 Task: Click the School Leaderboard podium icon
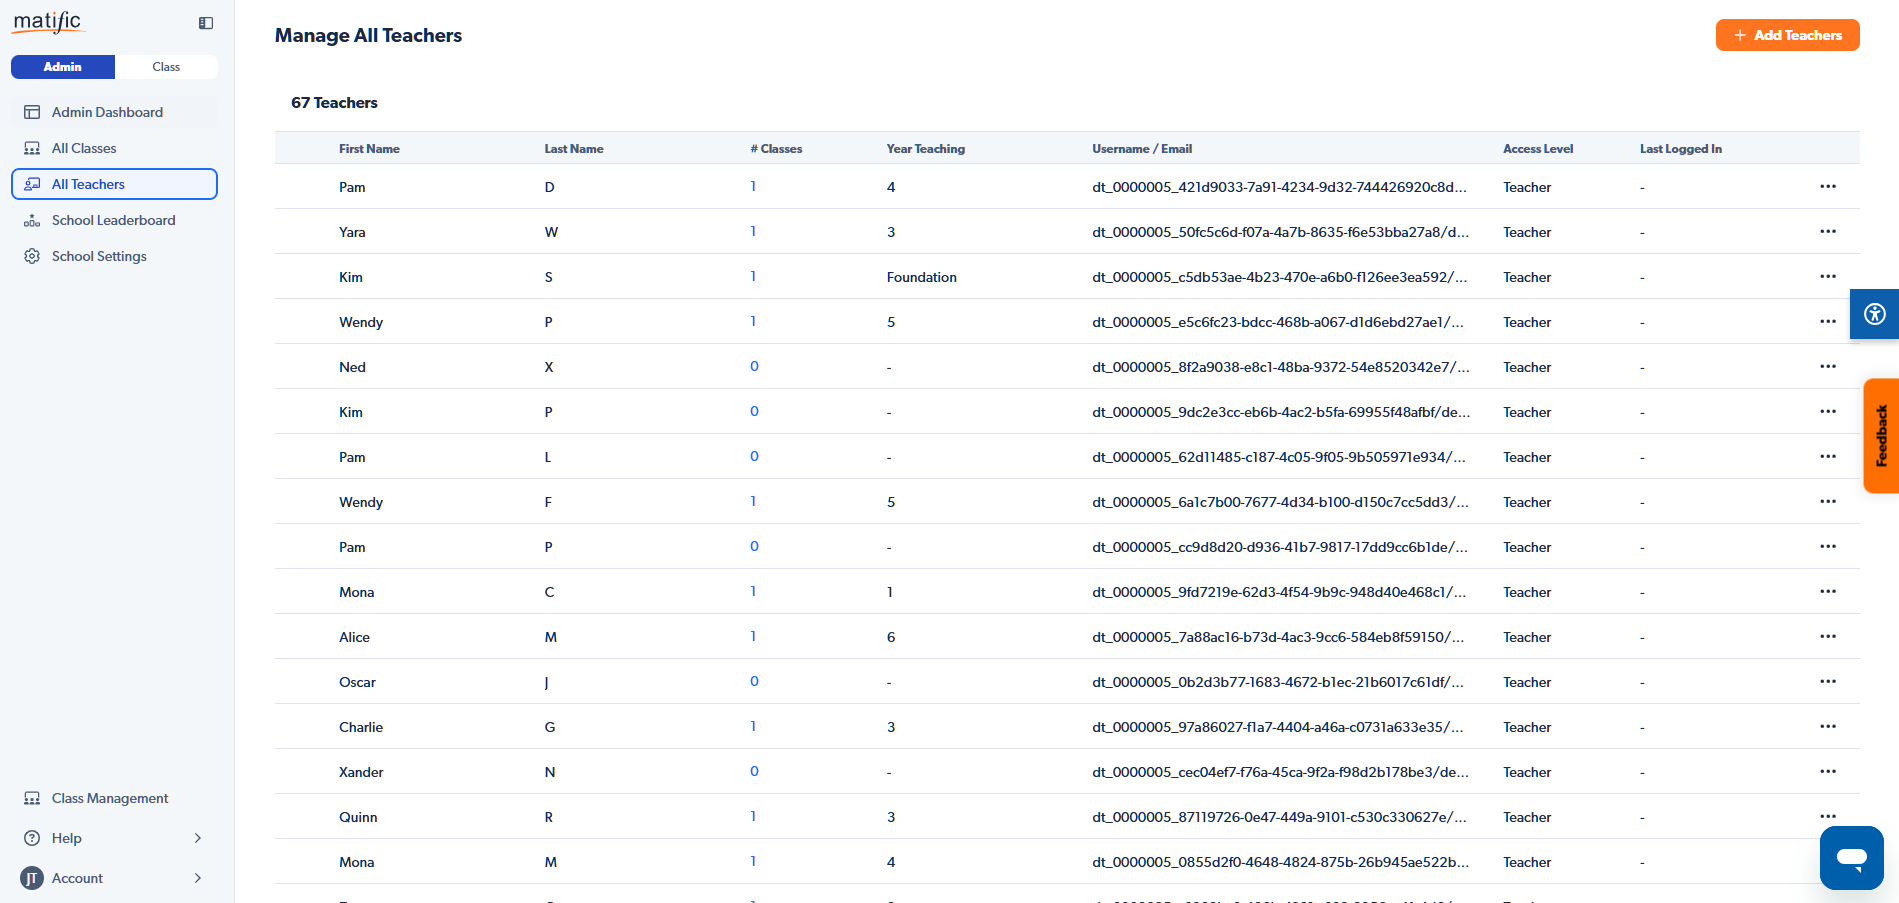(32, 220)
